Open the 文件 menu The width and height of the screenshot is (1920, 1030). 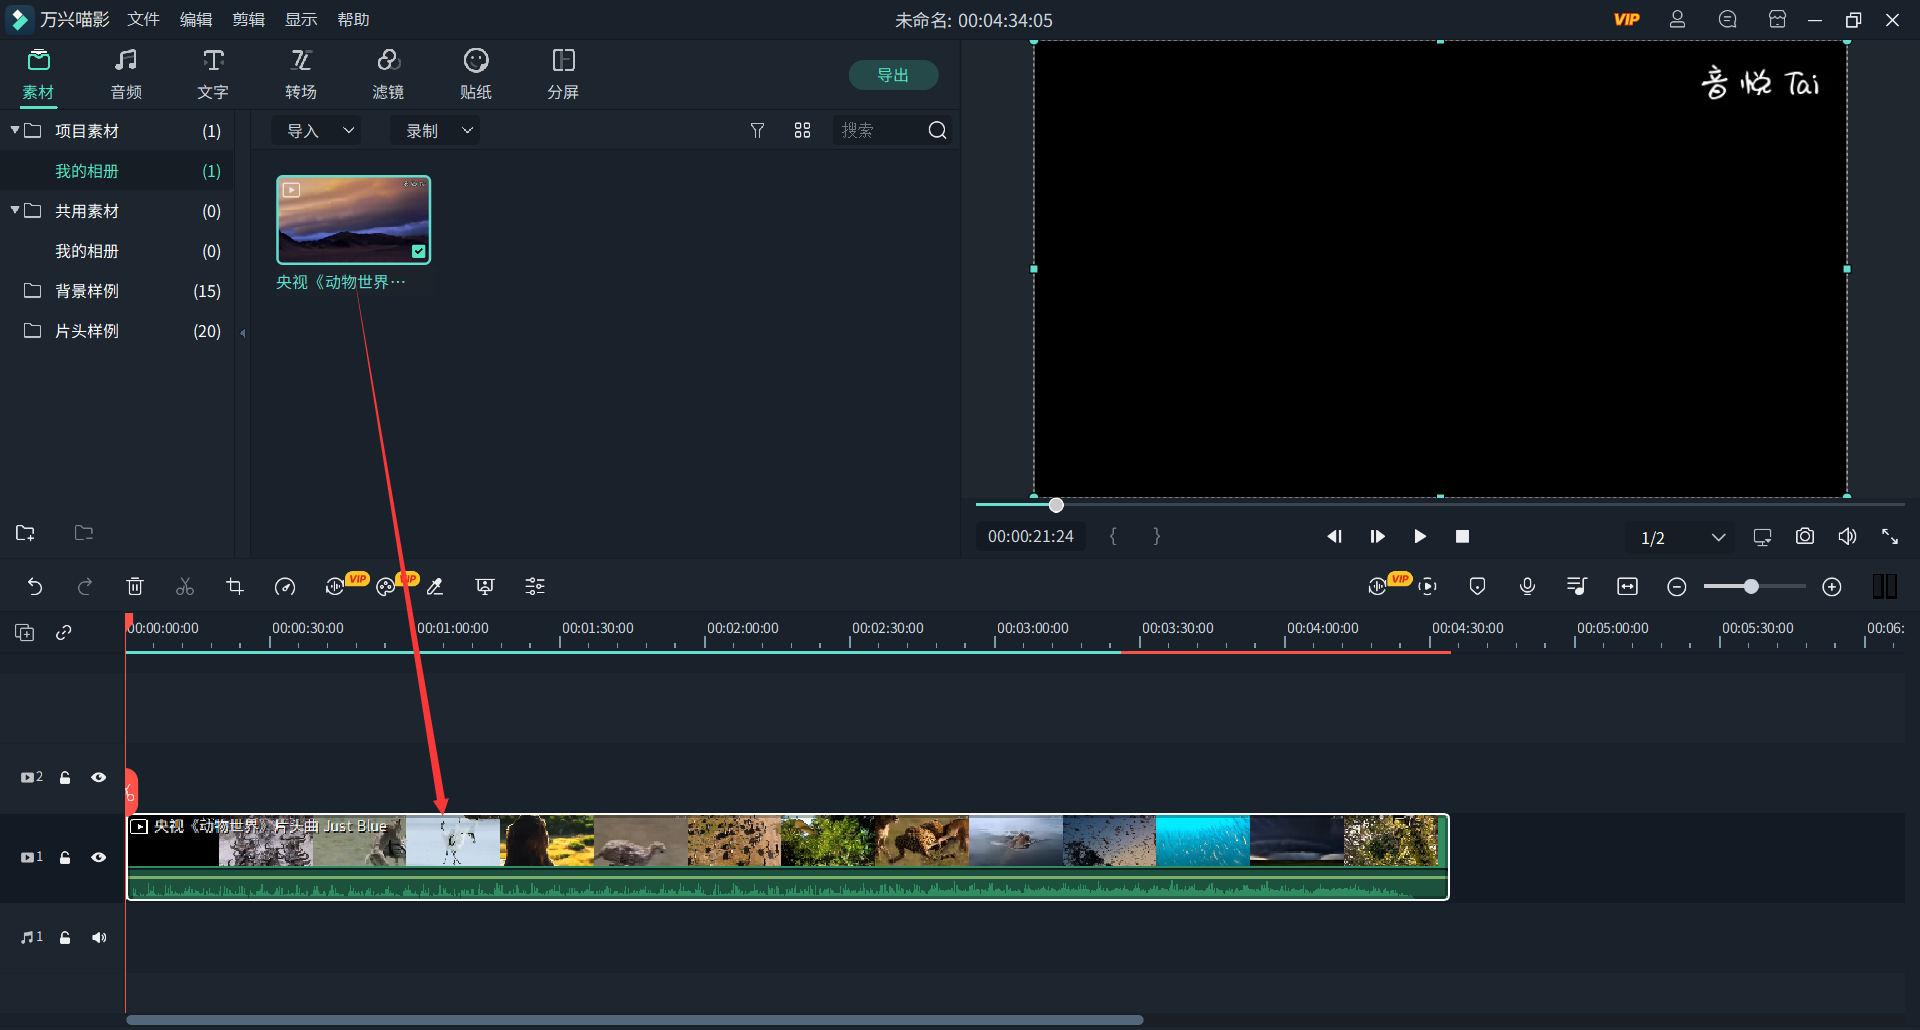point(143,20)
